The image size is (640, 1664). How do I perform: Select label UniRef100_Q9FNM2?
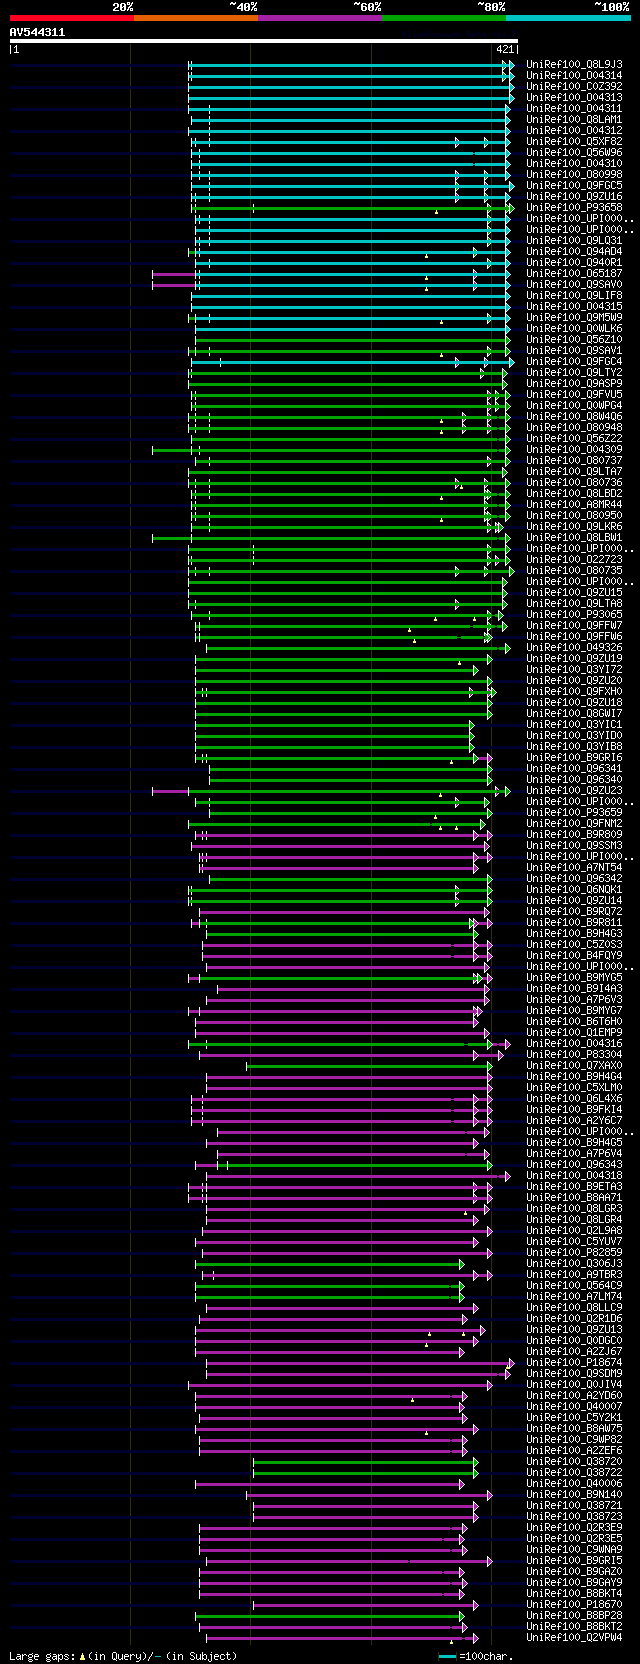[574, 823]
